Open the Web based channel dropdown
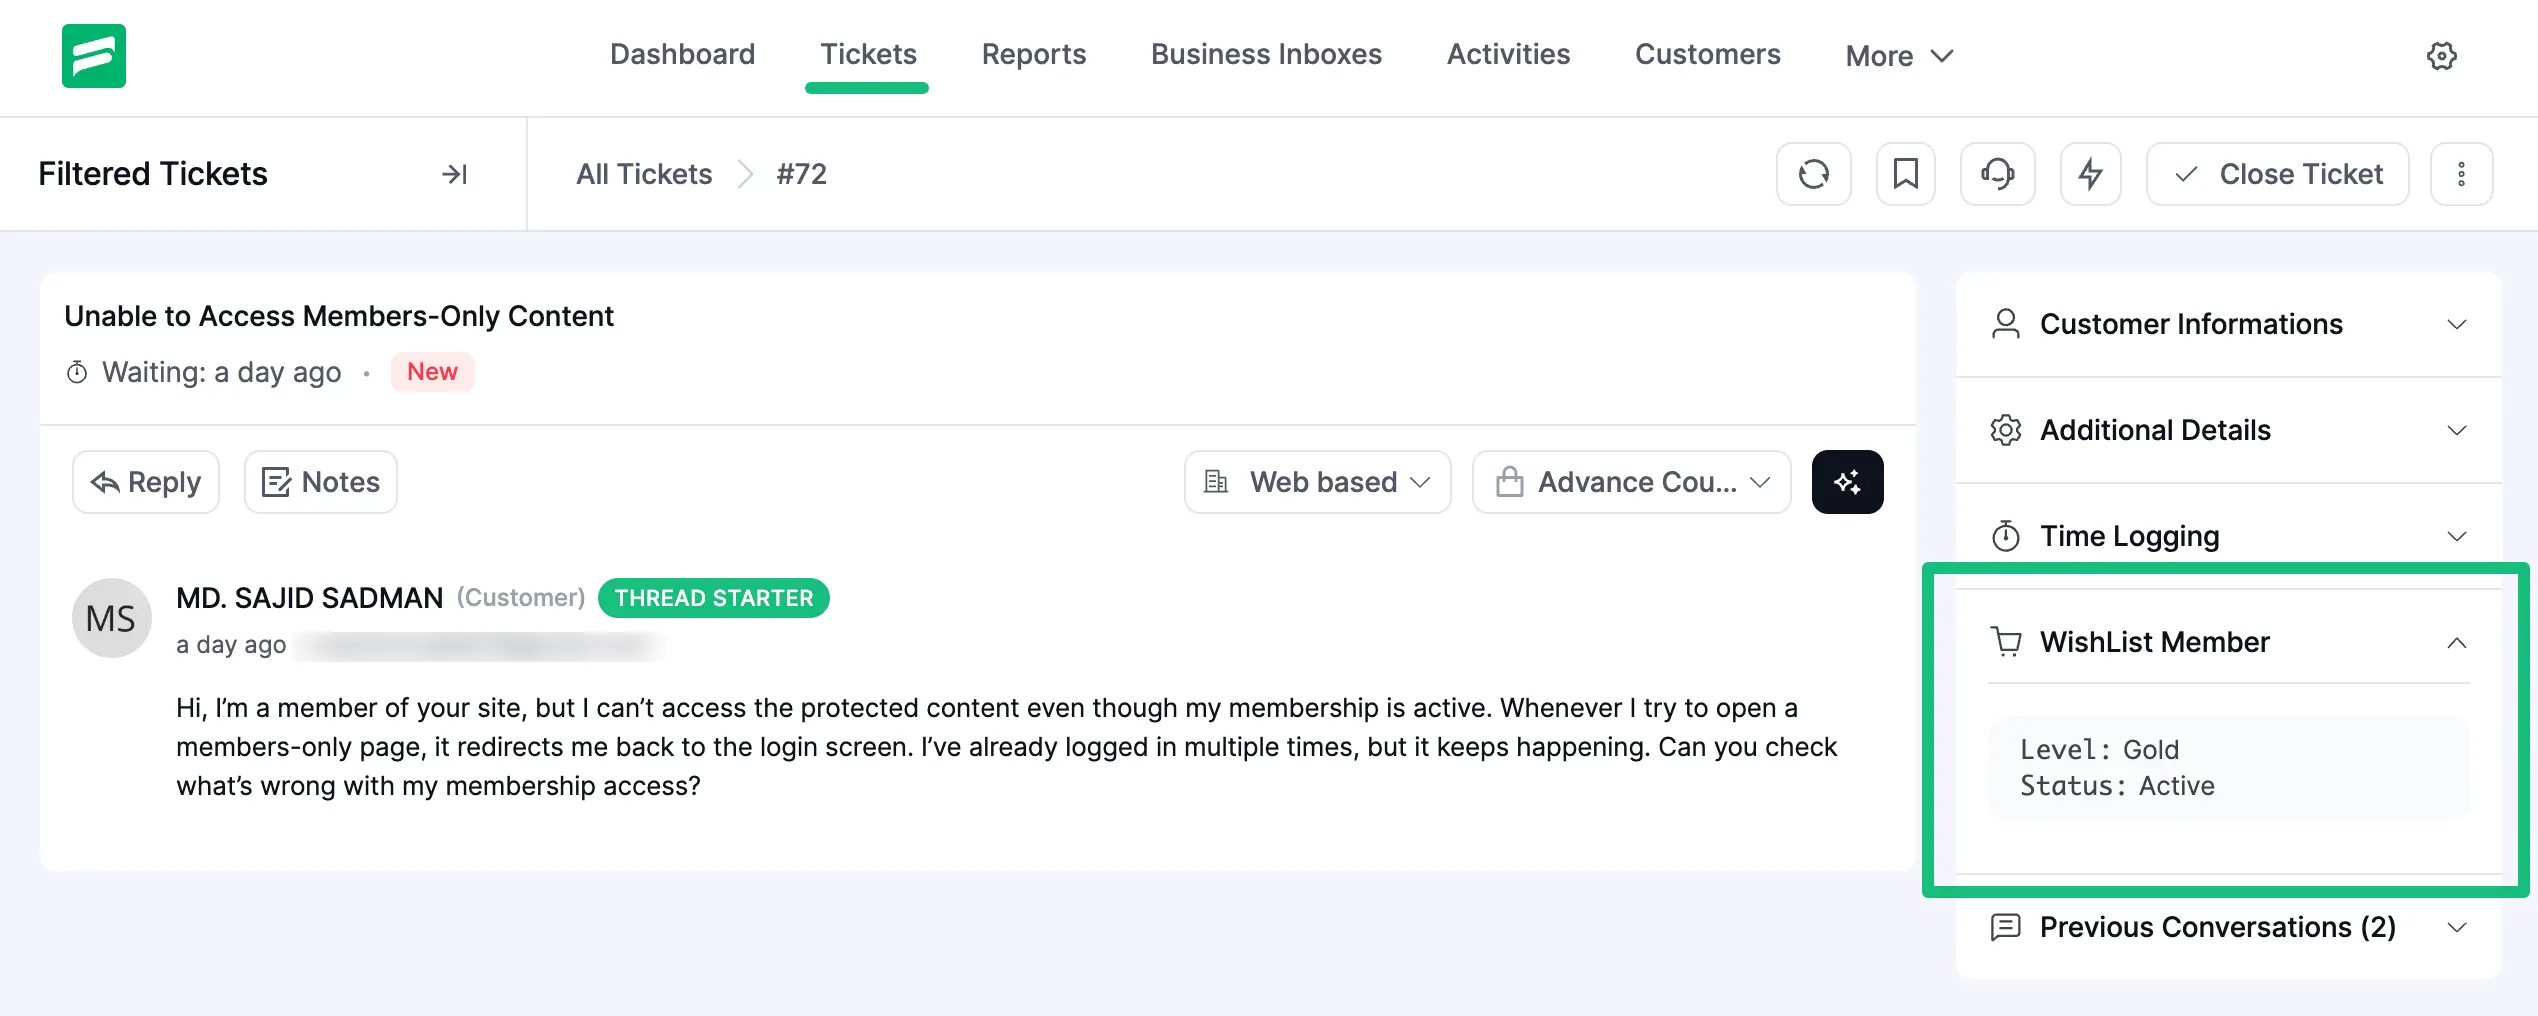This screenshot has width=2538, height=1016. point(1316,481)
